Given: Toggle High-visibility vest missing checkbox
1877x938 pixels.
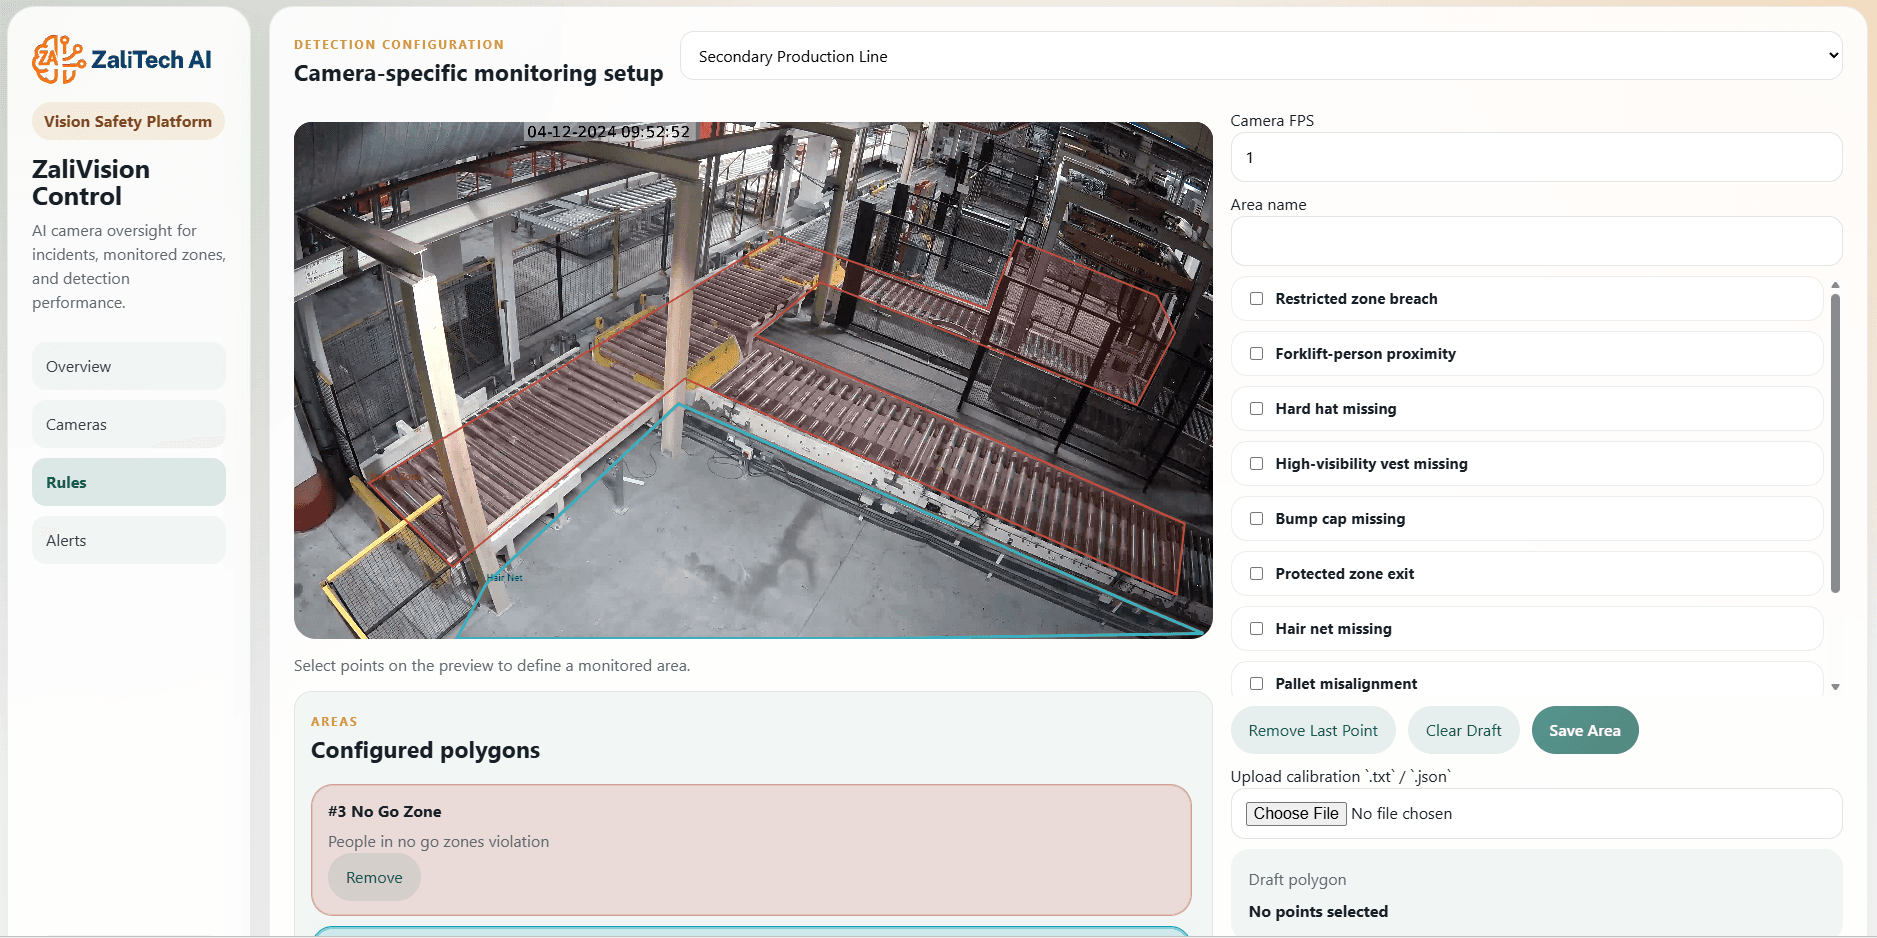Looking at the screenshot, I should click(x=1256, y=464).
